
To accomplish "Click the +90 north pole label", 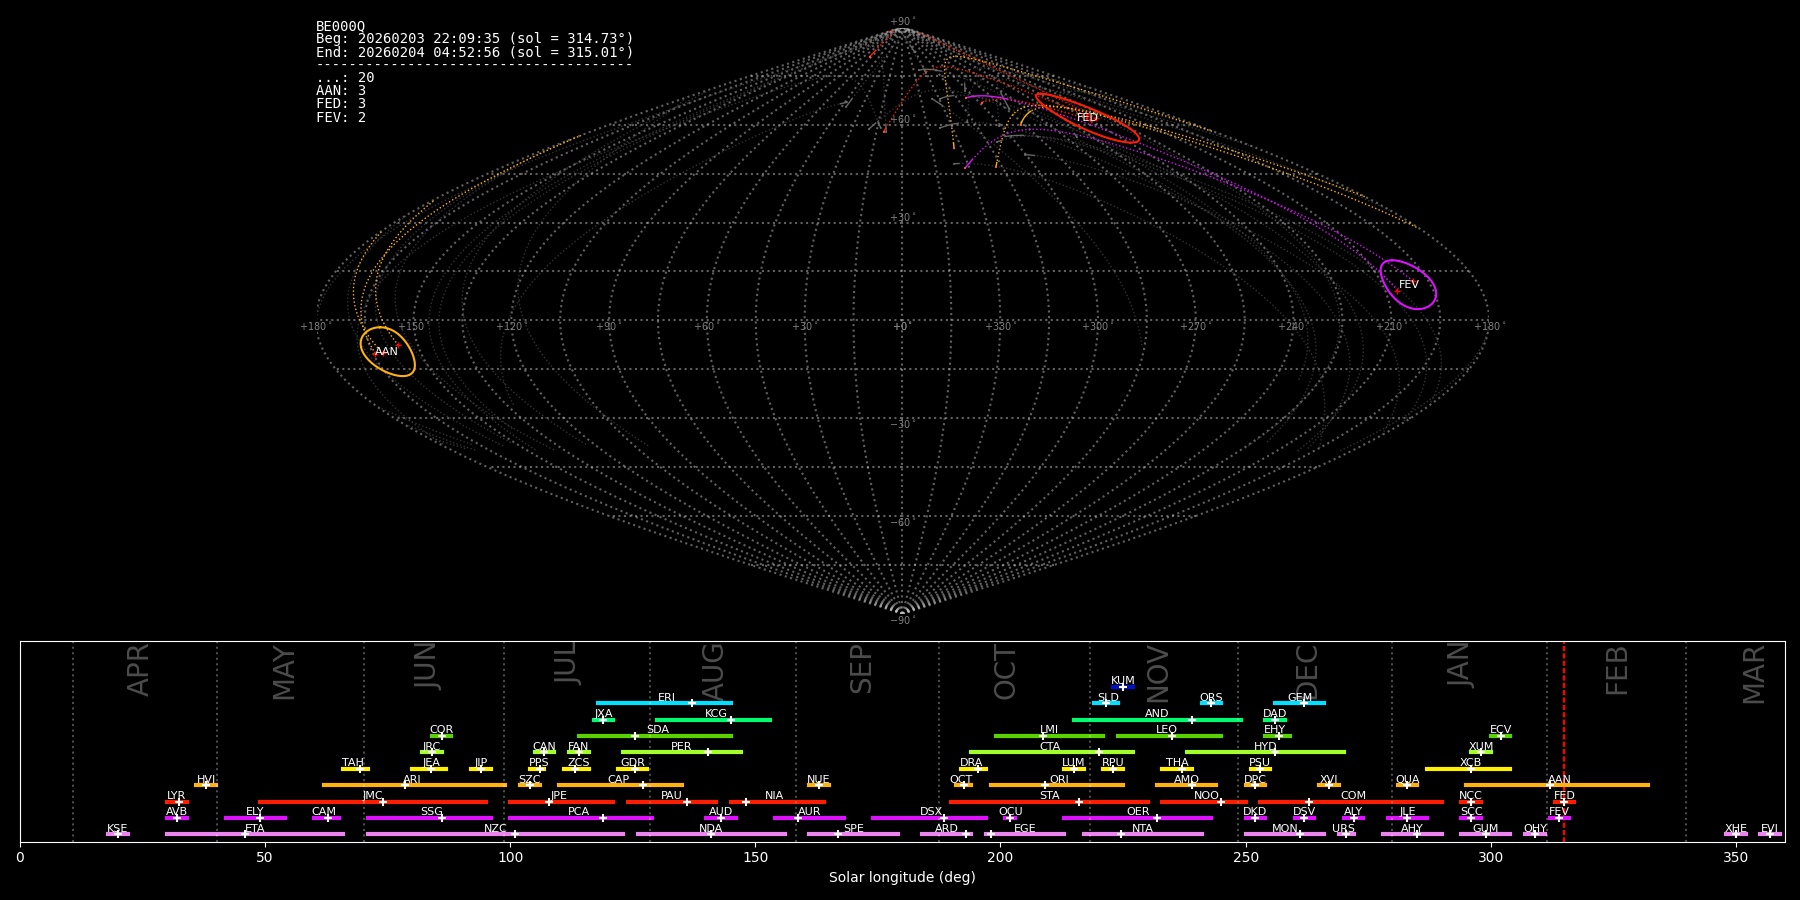I will coord(901,22).
